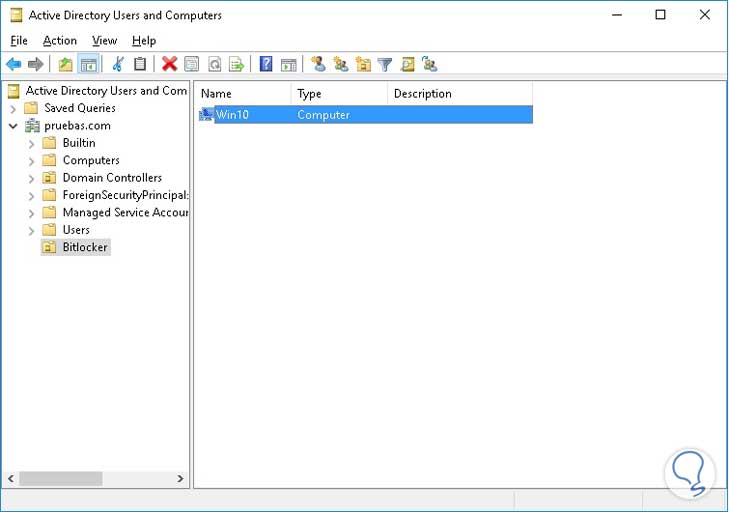Click the Paste clipboard icon

pyautogui.click(x=140, y=64)
